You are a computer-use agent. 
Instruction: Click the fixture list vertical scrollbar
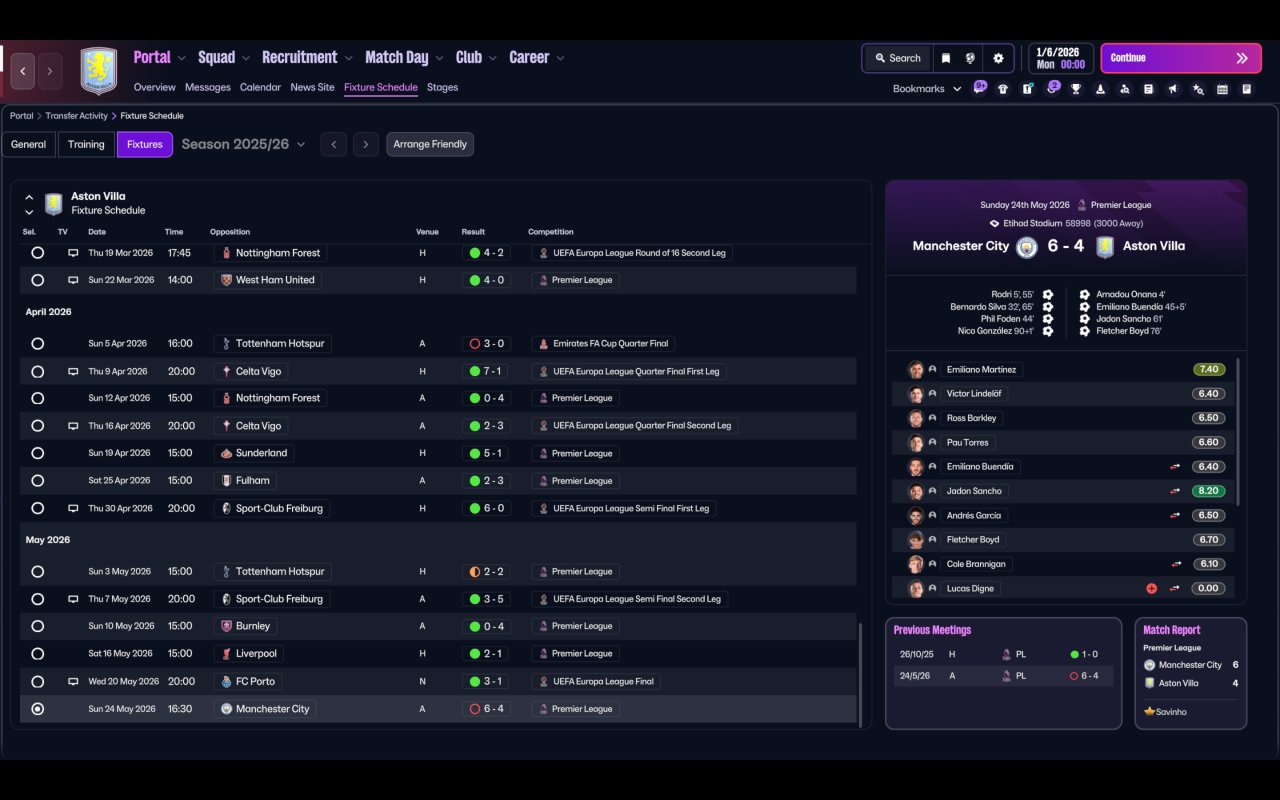coord(859,673)
